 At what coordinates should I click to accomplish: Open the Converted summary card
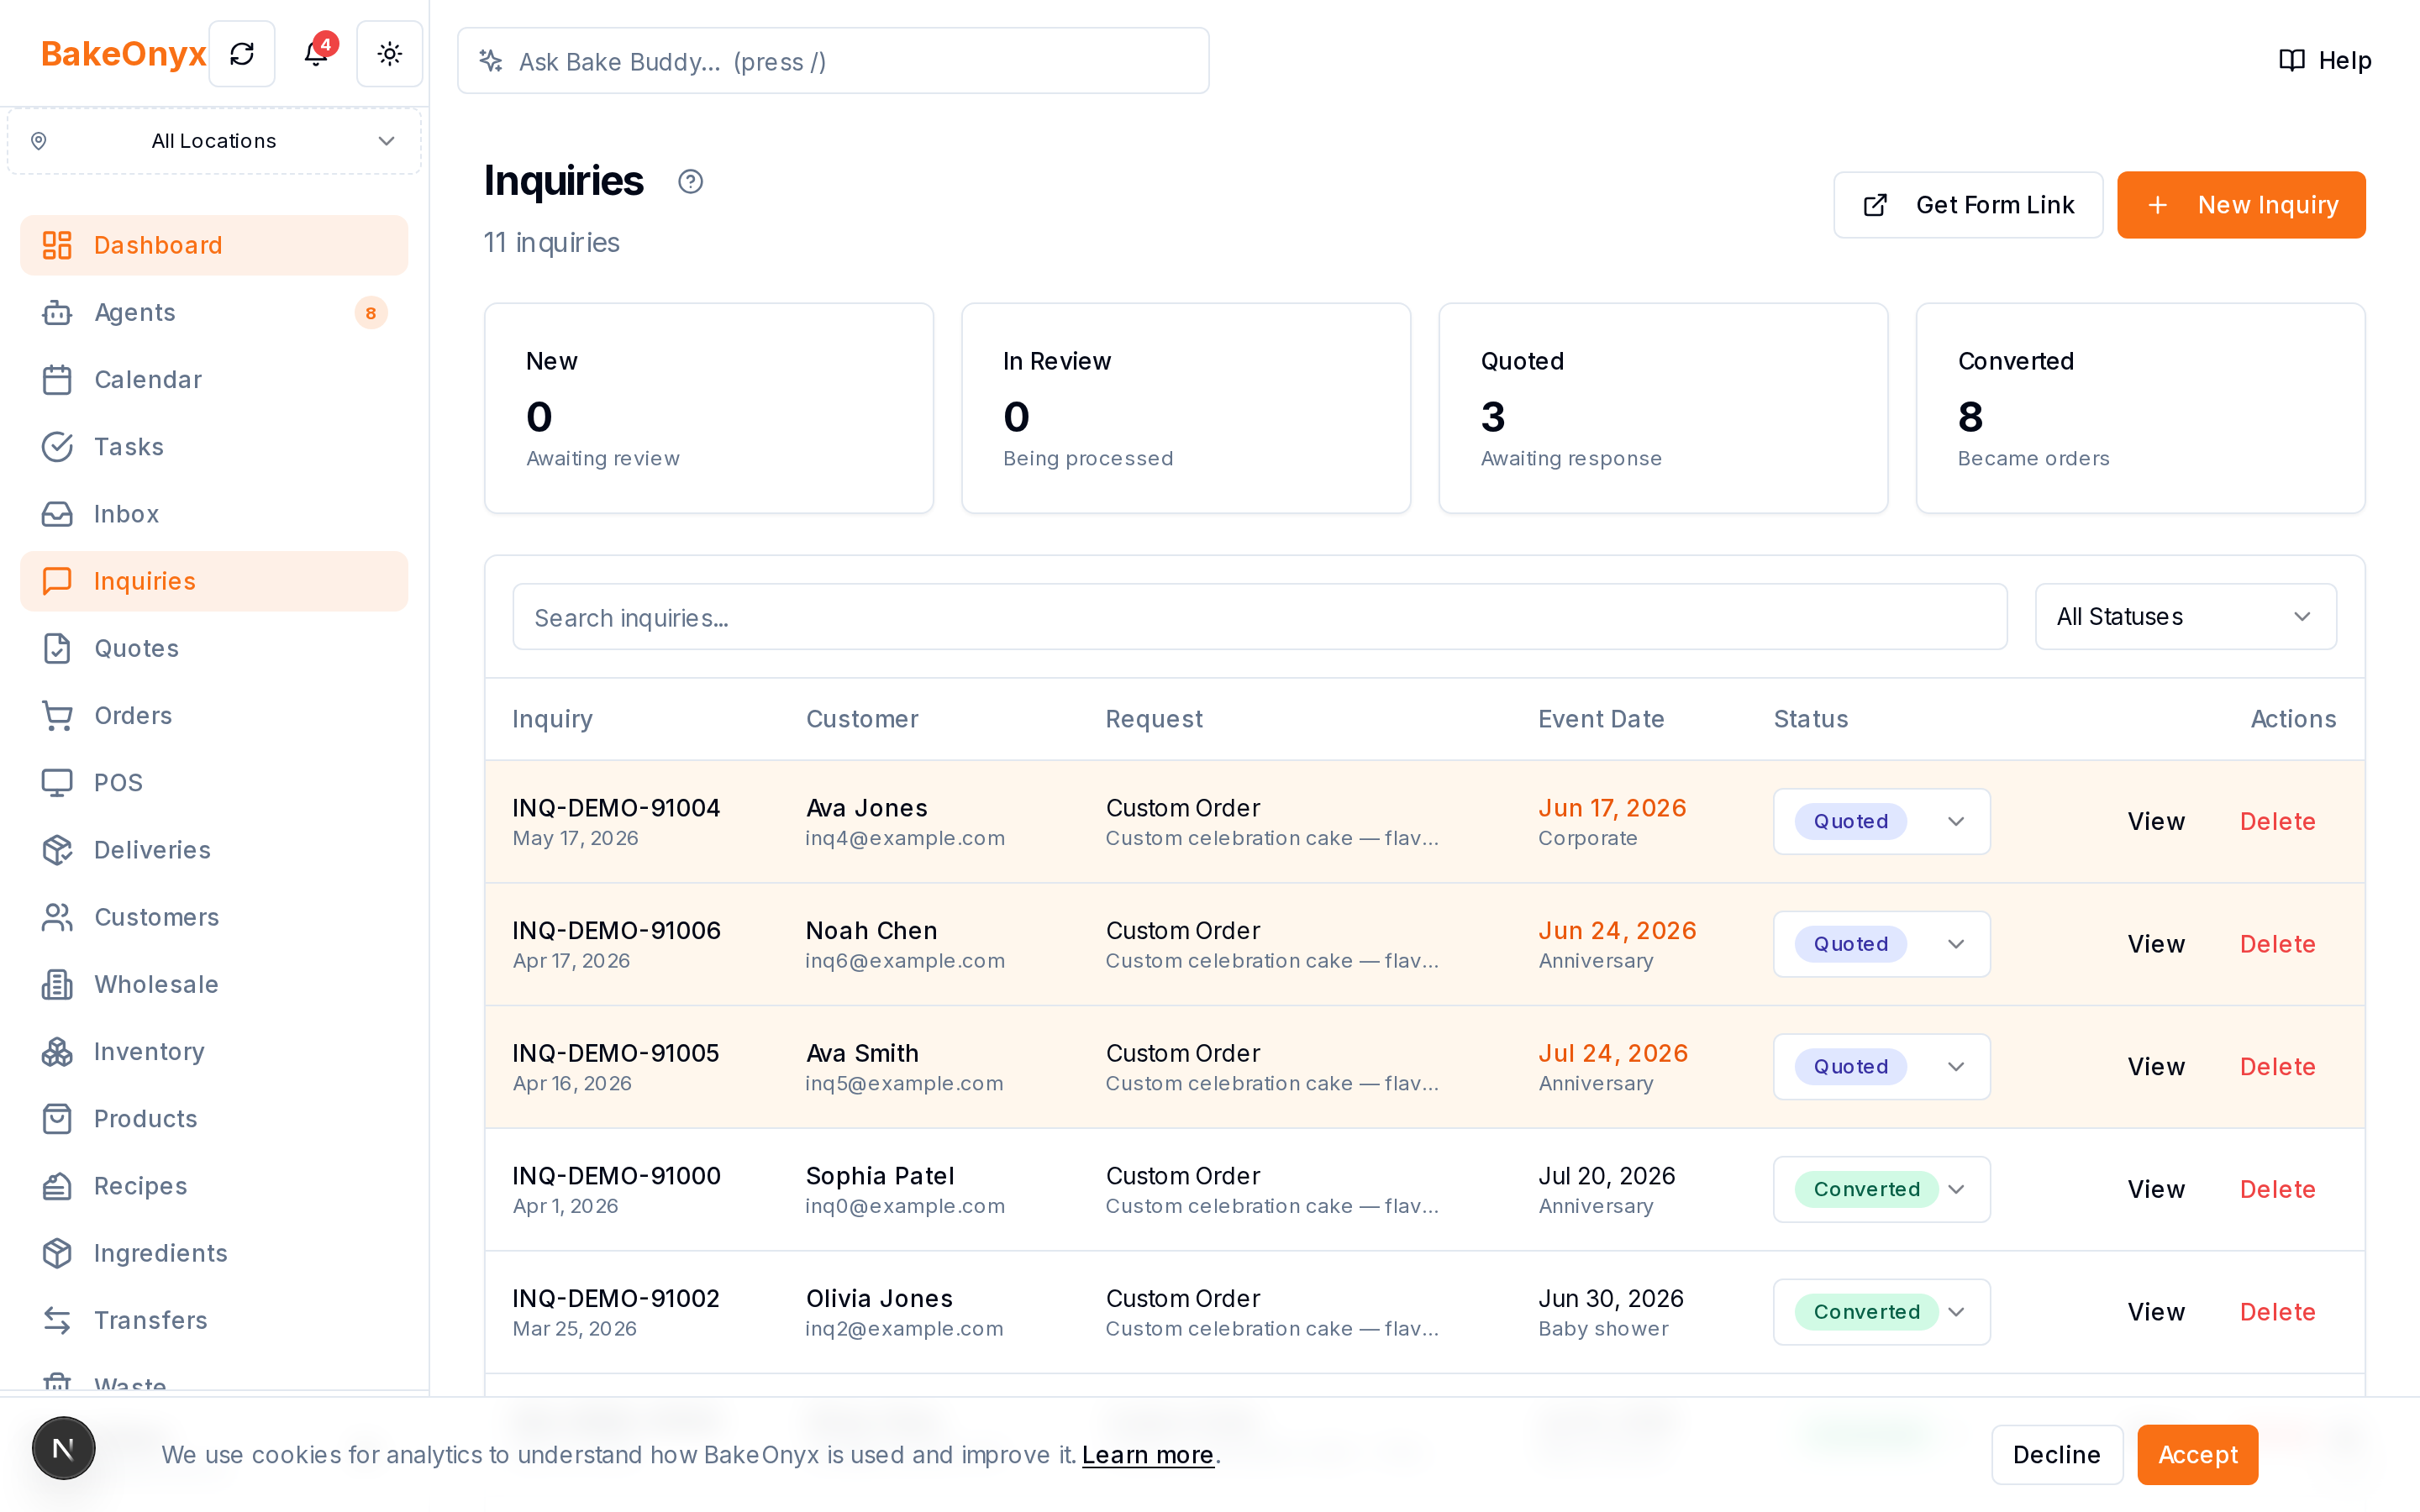[x=2140, y=408]
